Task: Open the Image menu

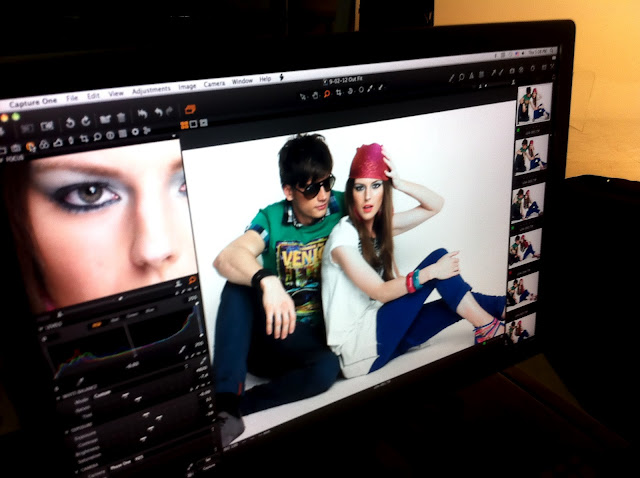Action: point(187,86)
